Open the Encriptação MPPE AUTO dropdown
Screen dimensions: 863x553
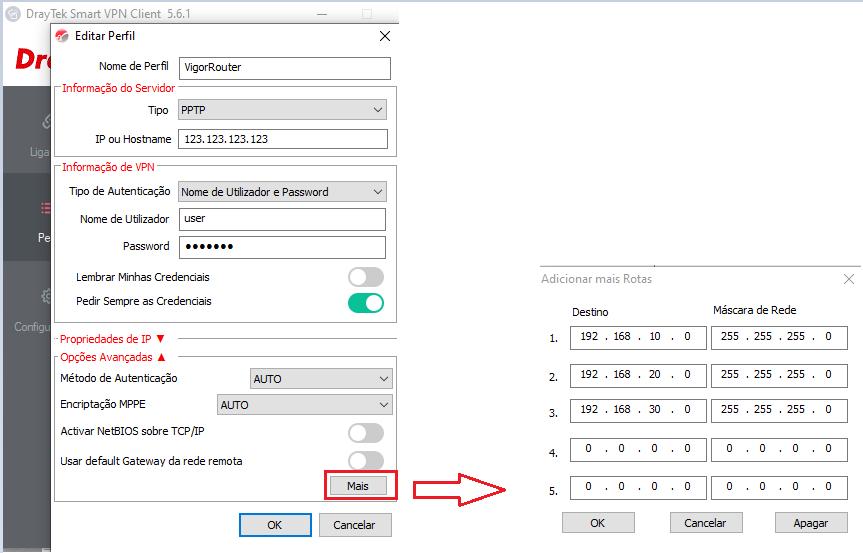click(305, 405)
